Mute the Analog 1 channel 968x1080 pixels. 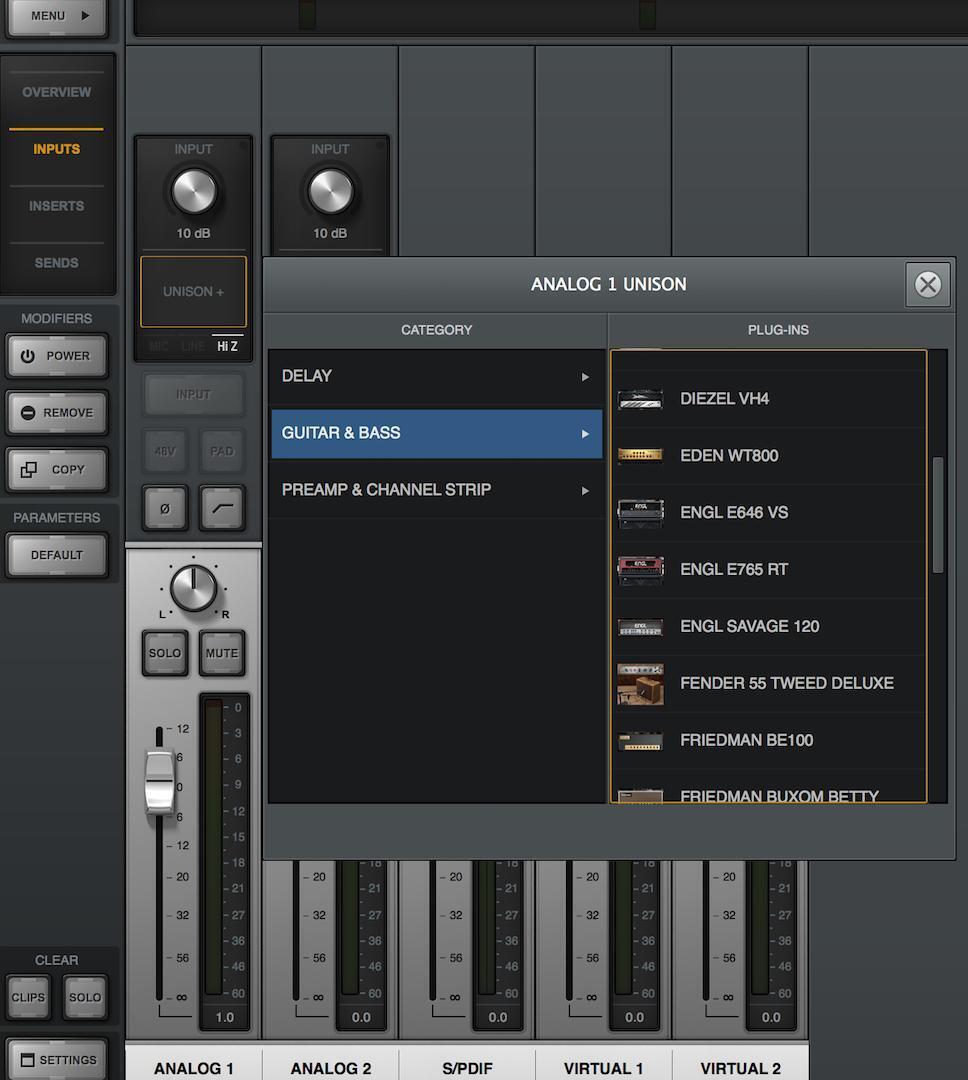coord(221,653)
